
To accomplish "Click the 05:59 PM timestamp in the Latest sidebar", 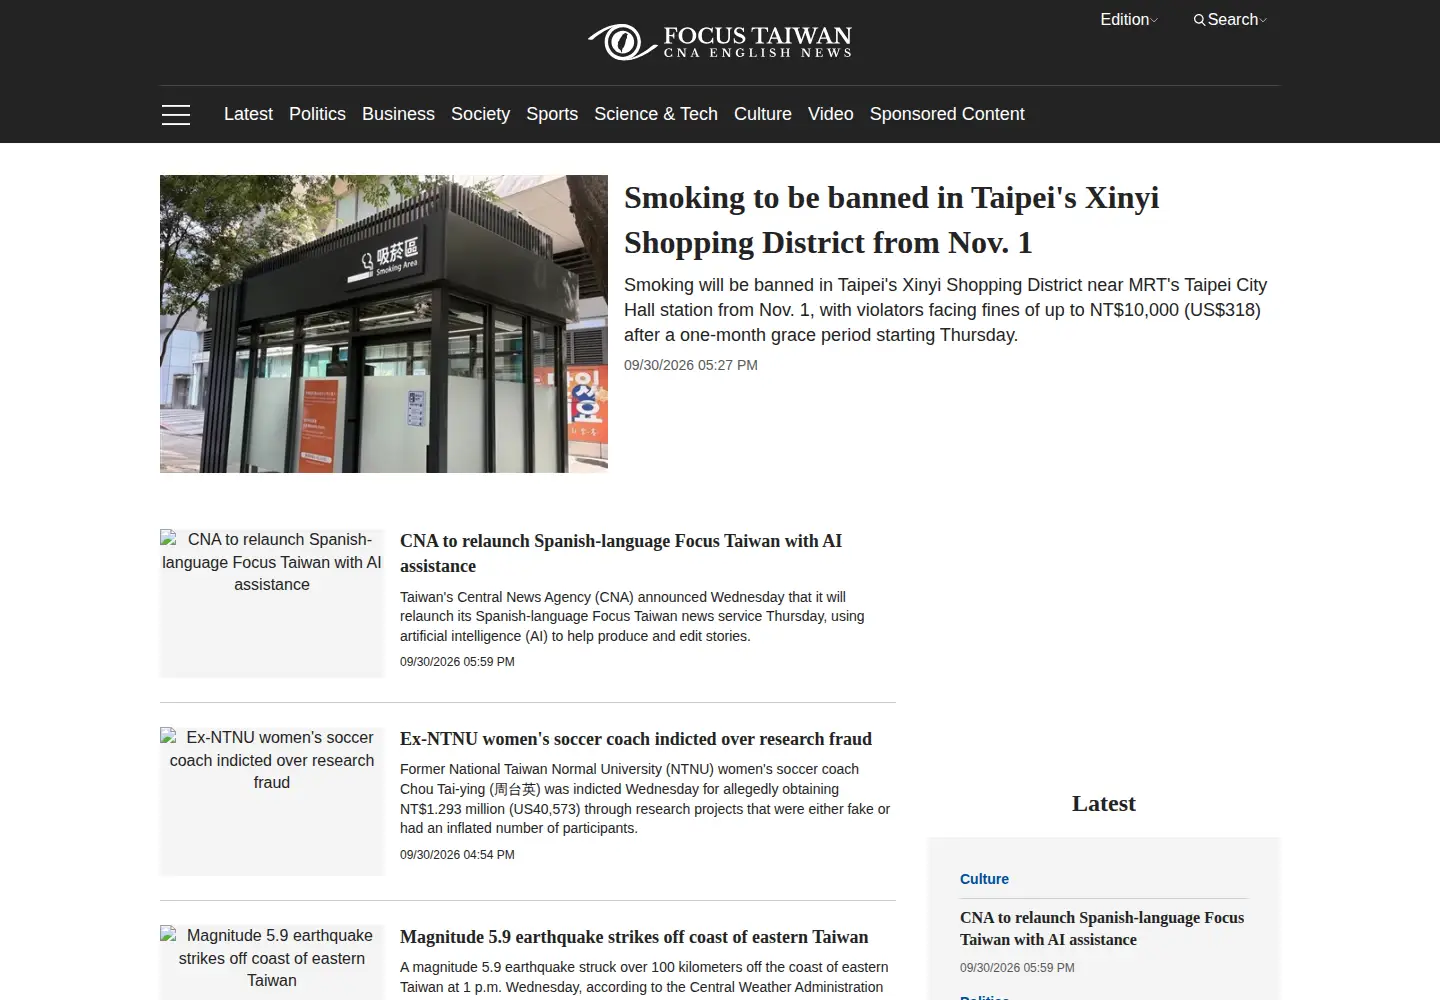I will 1017,968.
